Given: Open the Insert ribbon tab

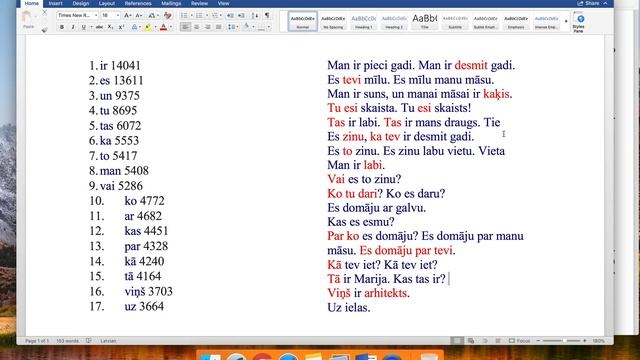Looking at the screenshot, I should coord(56,3).
